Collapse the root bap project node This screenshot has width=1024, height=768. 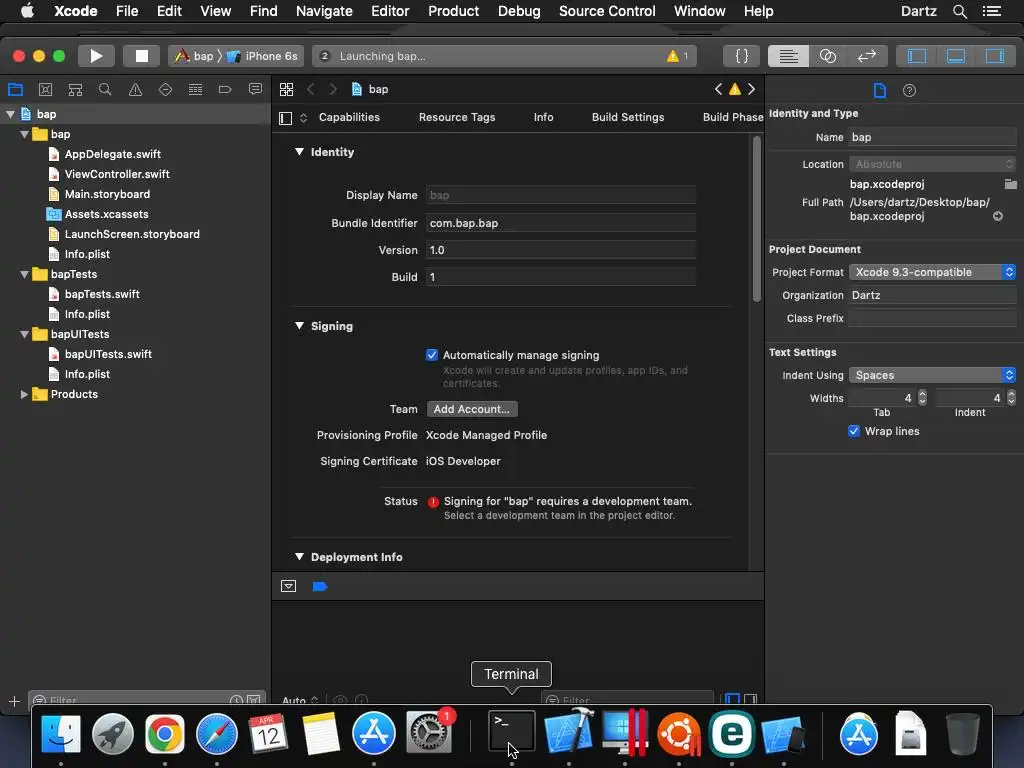pyautogui.click(x=10, y=114)
